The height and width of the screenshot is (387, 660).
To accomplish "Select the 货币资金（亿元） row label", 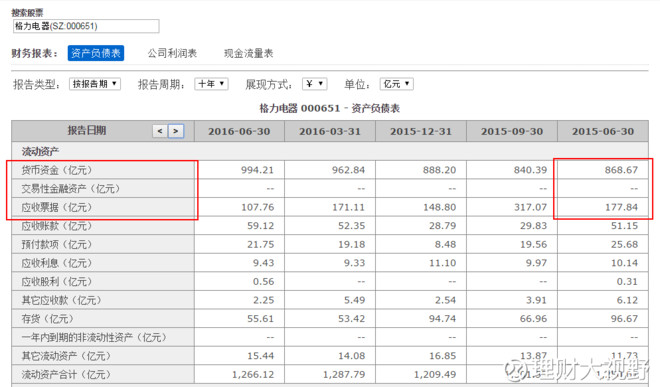I will [57, 170].
